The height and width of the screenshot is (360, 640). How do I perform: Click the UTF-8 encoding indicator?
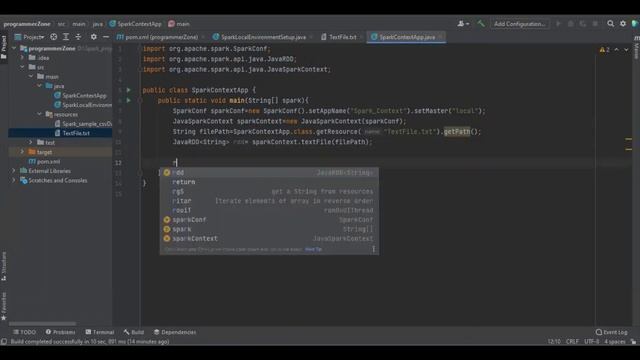(x=591, y=342)
